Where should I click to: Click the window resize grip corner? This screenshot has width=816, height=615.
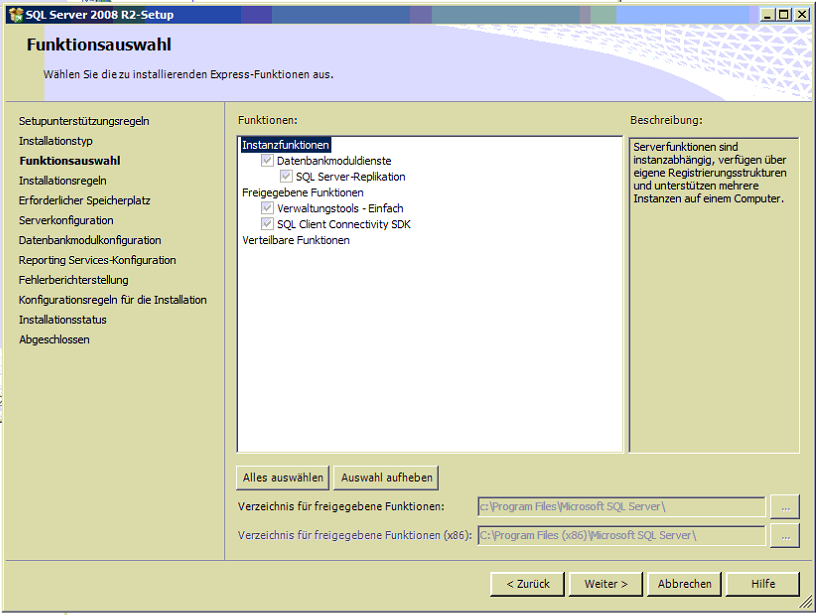click(x=806, y=603)
